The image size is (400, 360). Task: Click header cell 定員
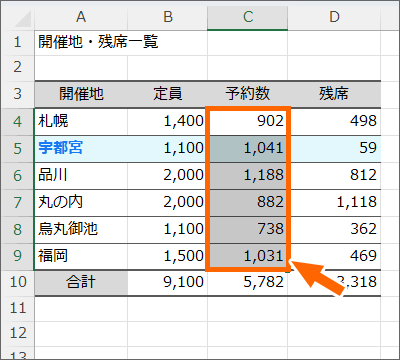click(168, 94)
